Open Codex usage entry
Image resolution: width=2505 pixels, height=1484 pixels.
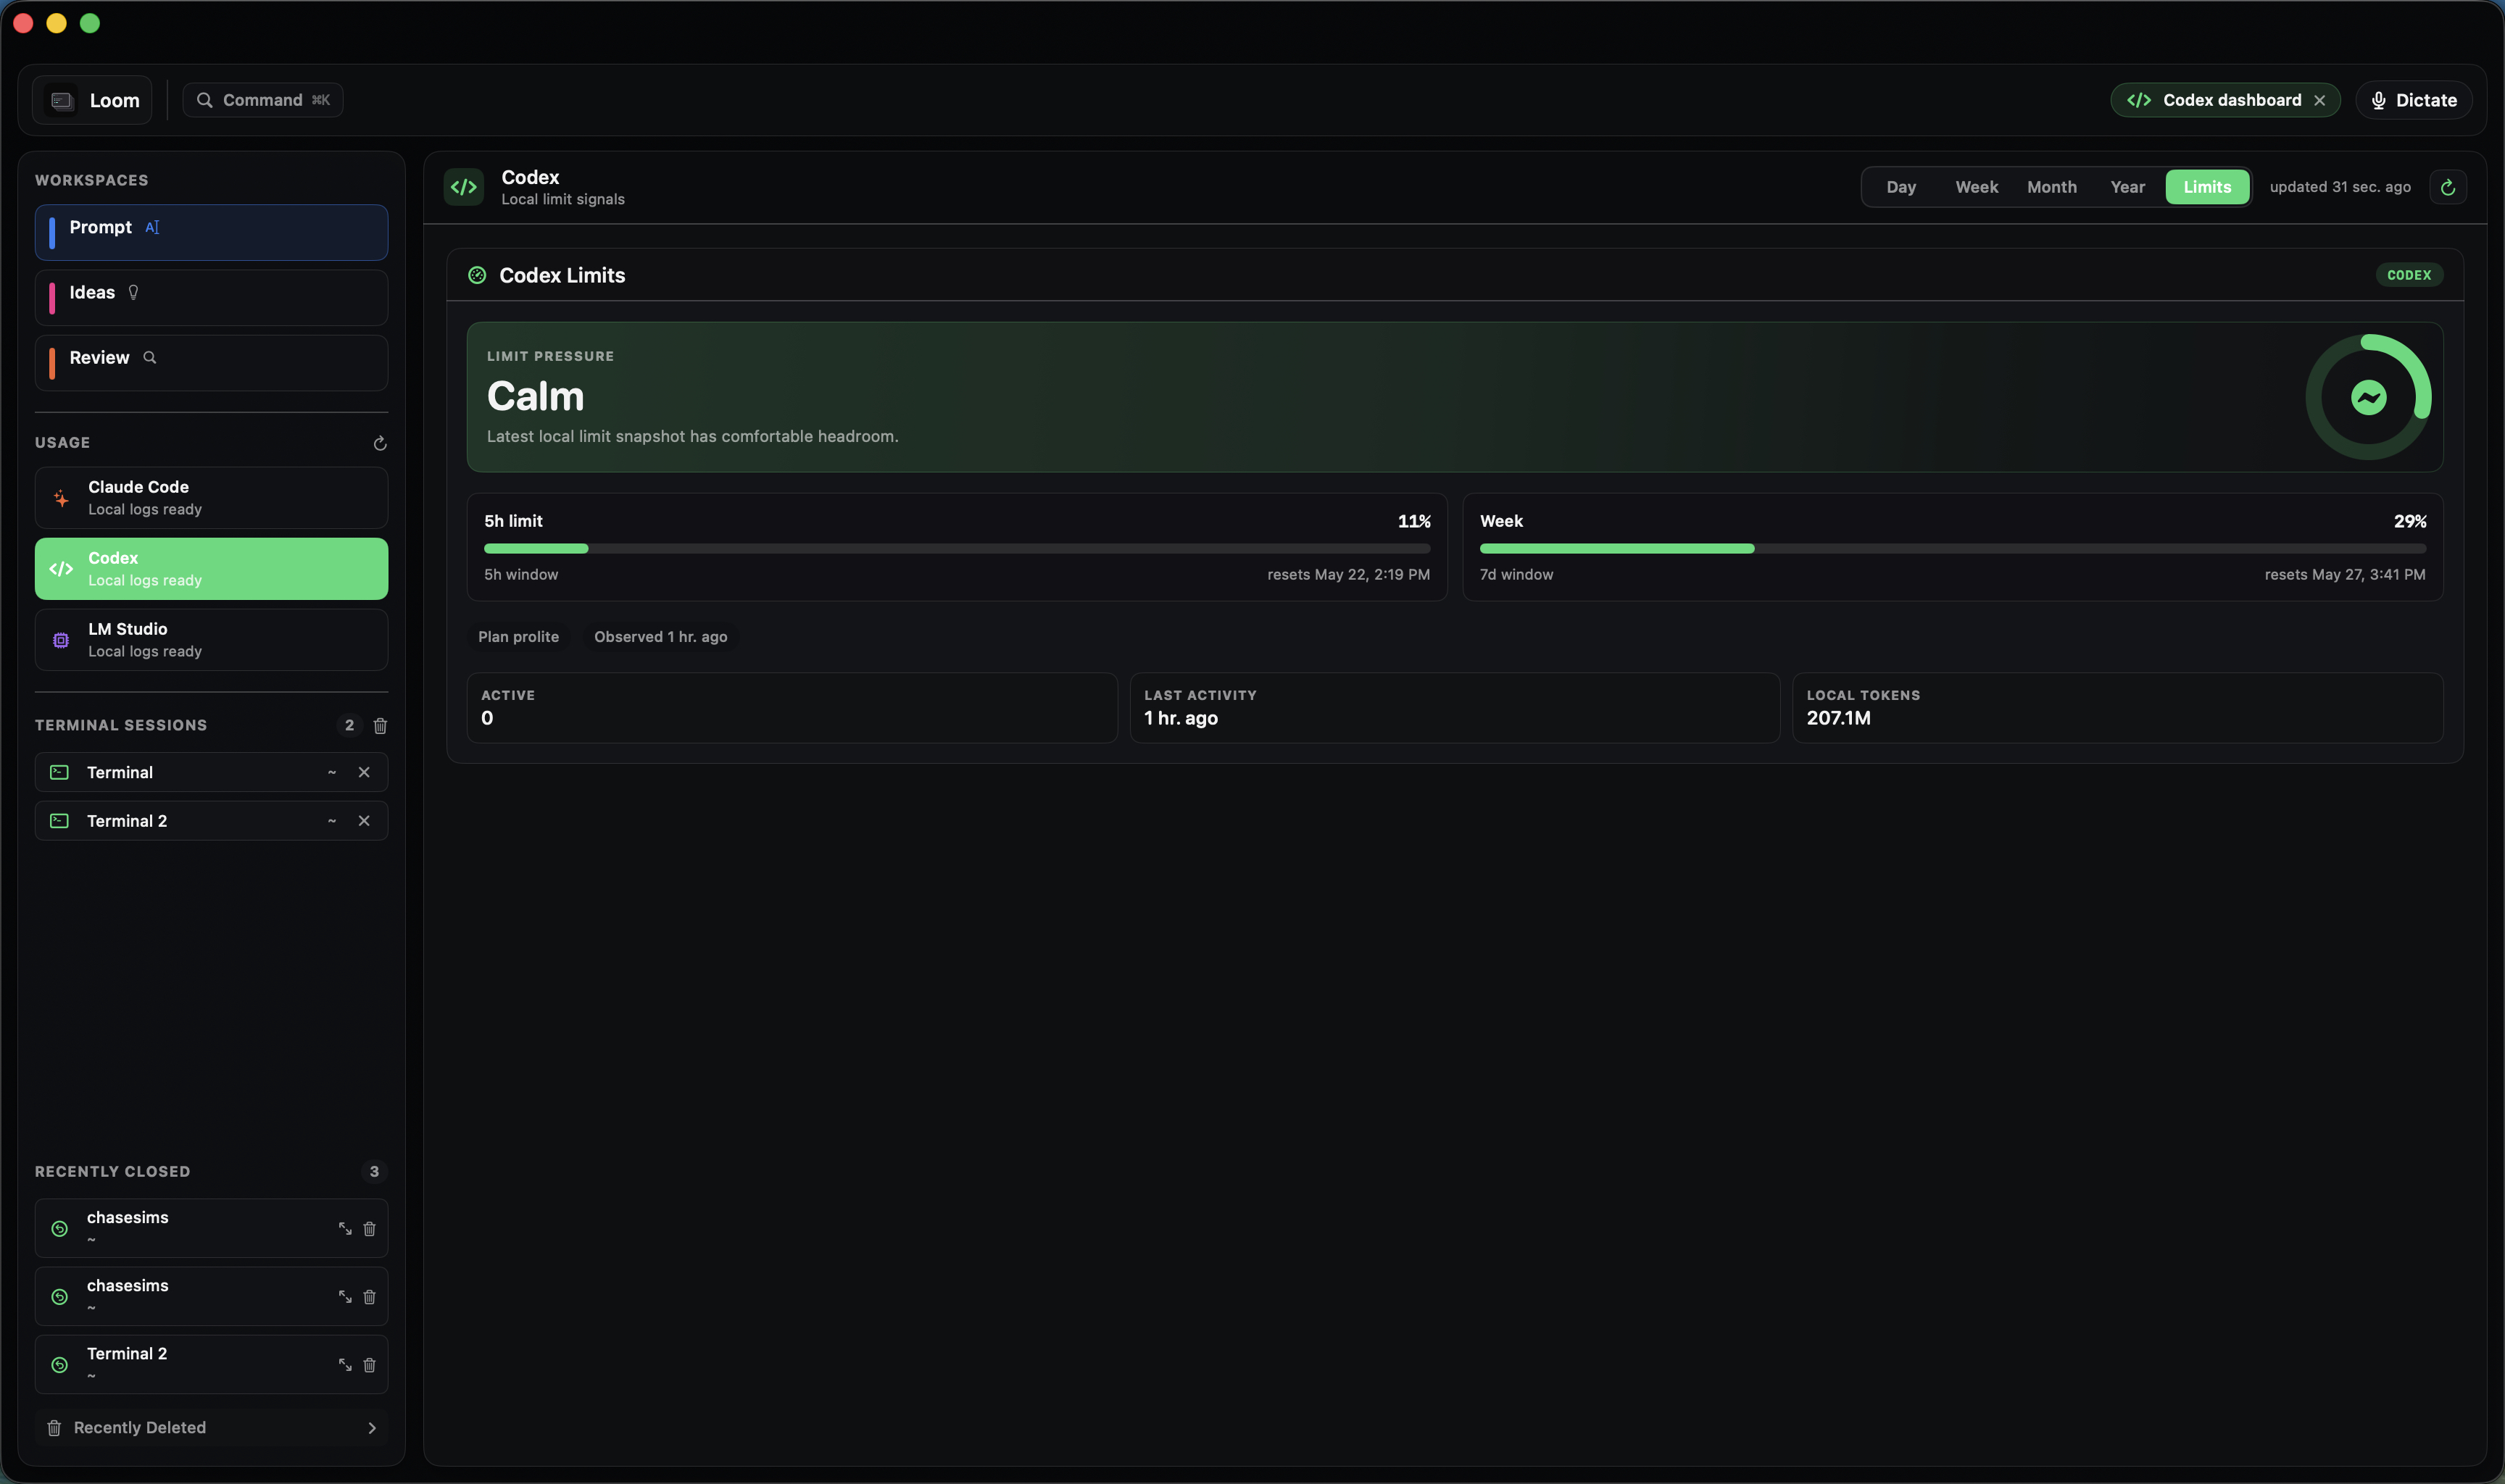click(x=211, y=568)
